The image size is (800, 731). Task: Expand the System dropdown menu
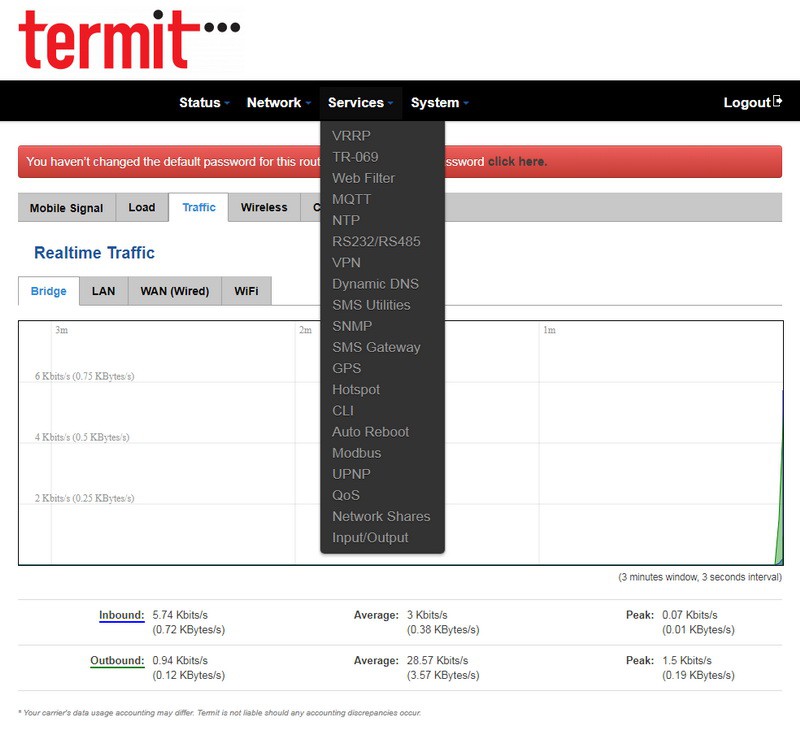(x=439, y=103)
